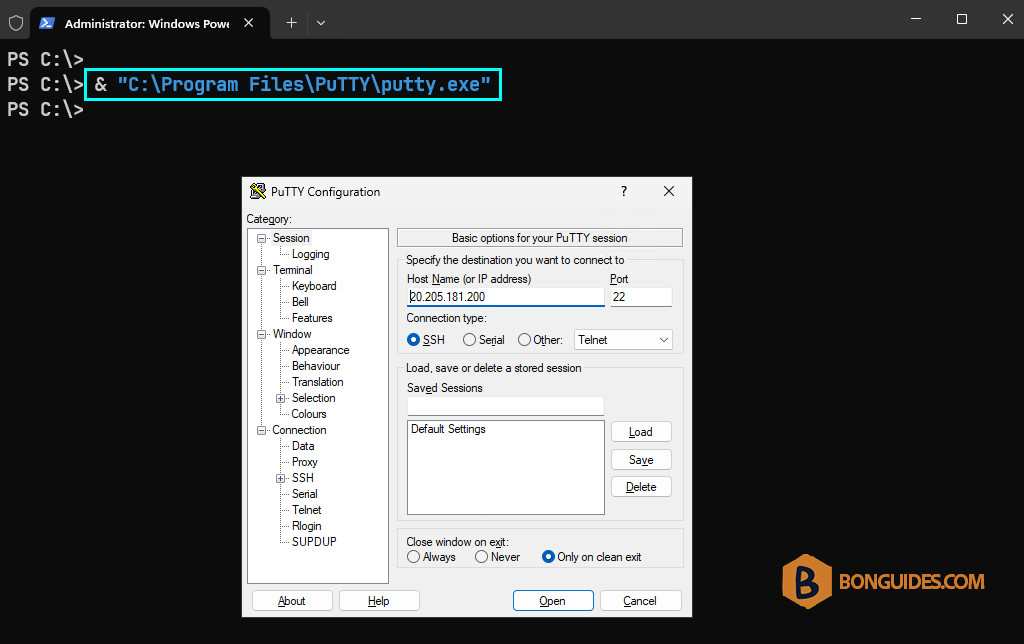Click the About button
This screenshot has height=644, width=1024.
(292, 601)
